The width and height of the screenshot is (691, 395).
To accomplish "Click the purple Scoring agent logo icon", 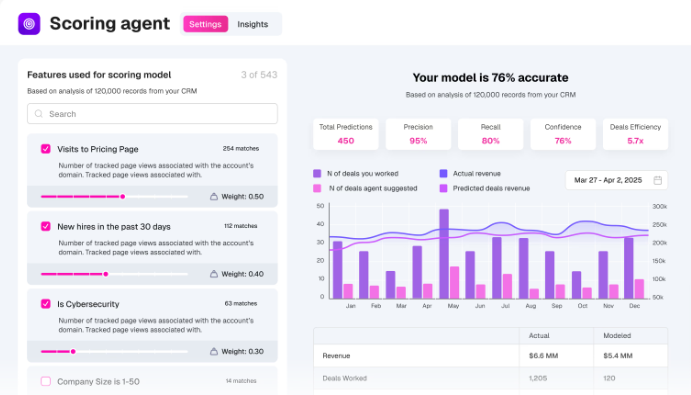I will (29, 24).
